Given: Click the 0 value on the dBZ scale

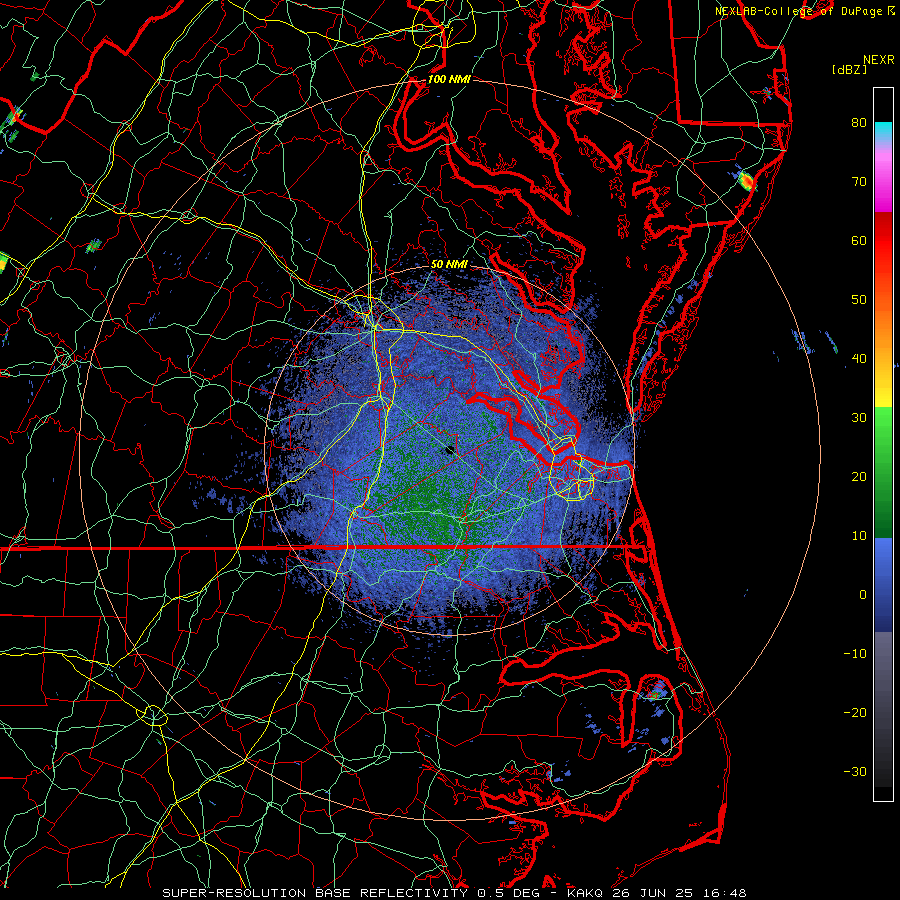Looking at the screenshot, I should click(x=863, y=595).
